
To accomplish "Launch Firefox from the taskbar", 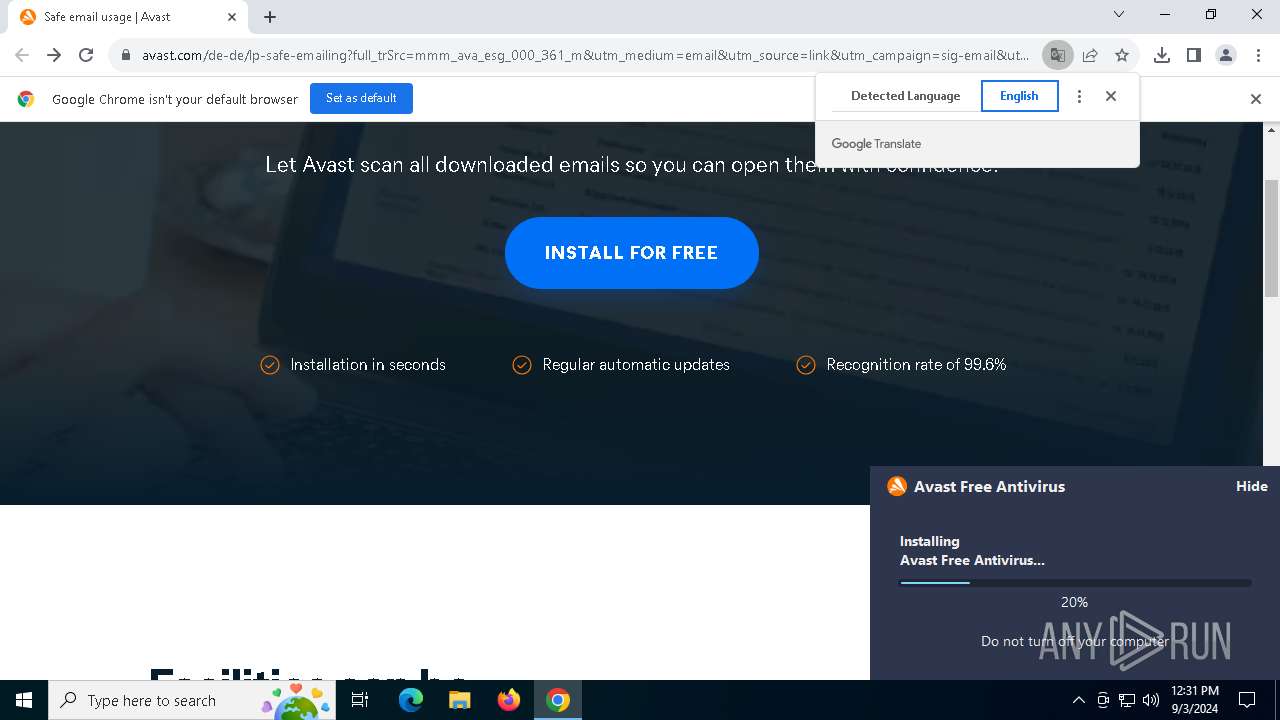I will pos(509,700).
